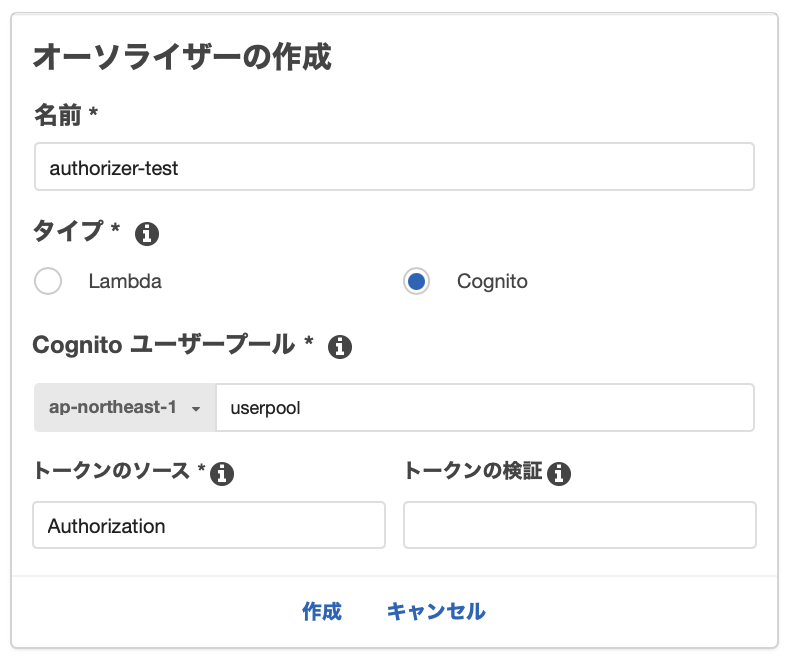Click the Cognito option label
The height and width of the screenshot is (662, 788).
tap(492, 281)
